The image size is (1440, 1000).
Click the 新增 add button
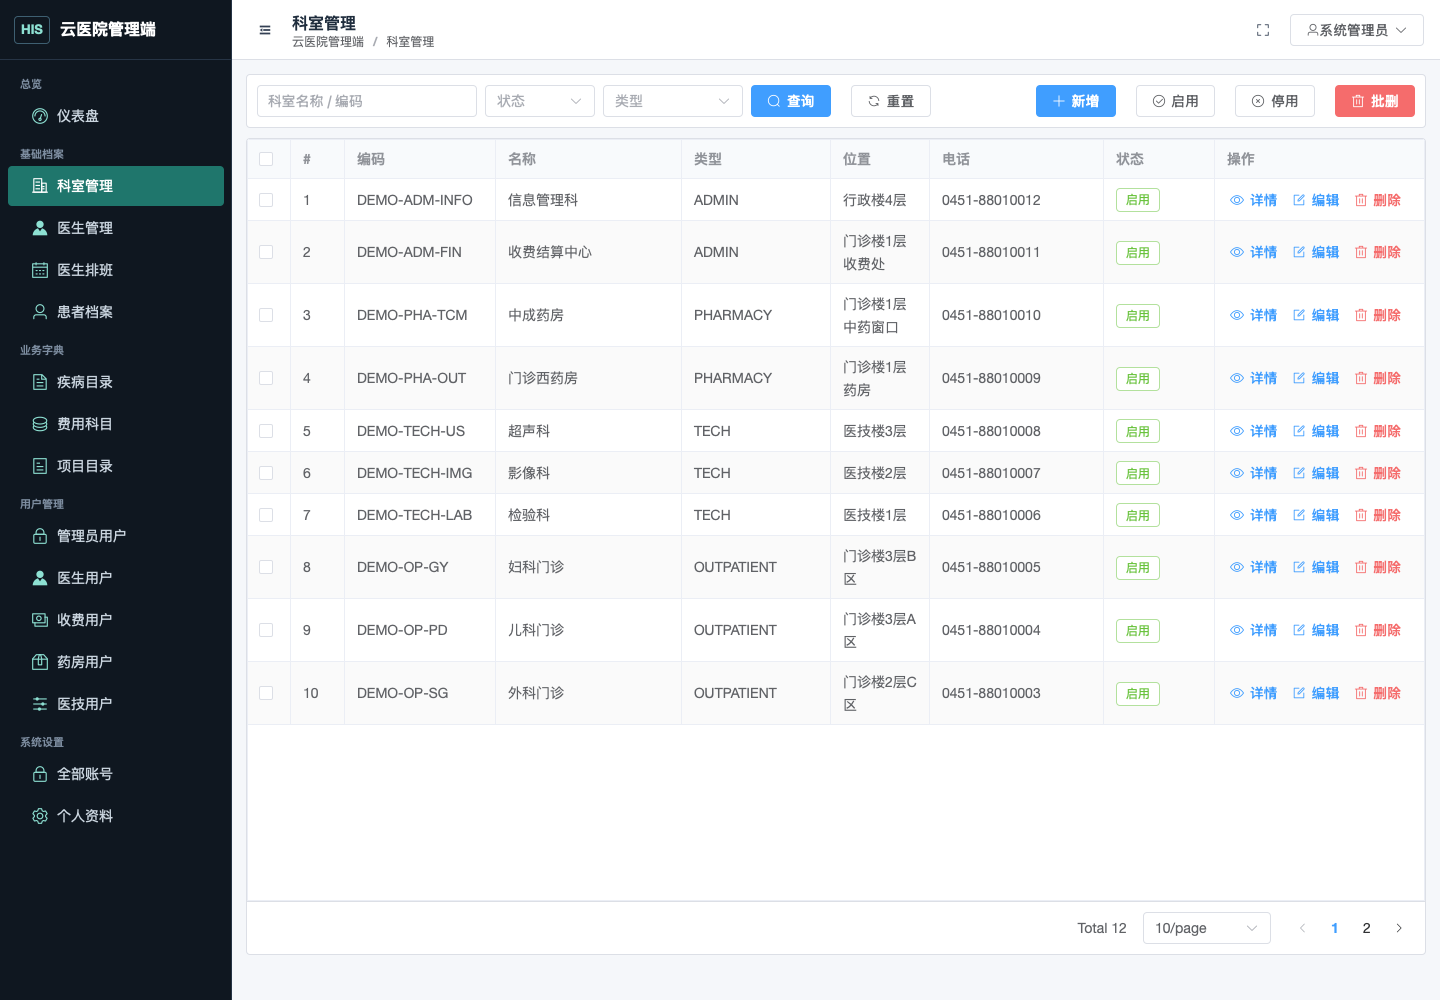[1076, 101]
